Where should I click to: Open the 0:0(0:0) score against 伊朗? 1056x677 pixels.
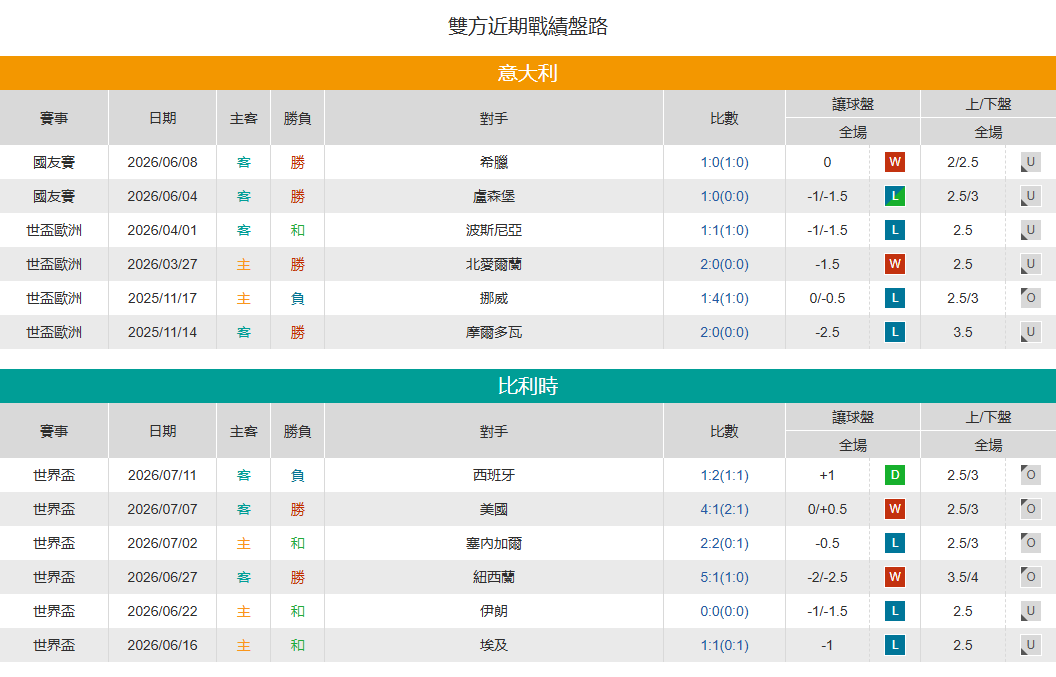pos(724,611)
